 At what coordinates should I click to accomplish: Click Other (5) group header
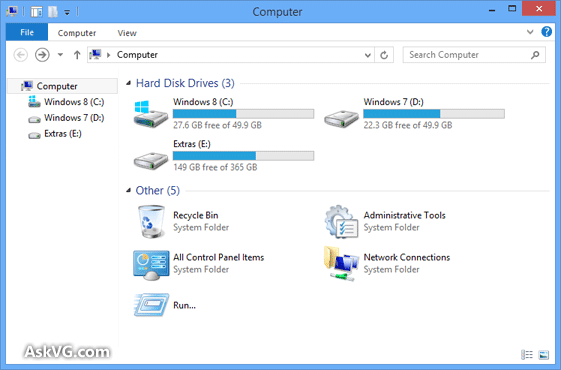tap(157, 190)
